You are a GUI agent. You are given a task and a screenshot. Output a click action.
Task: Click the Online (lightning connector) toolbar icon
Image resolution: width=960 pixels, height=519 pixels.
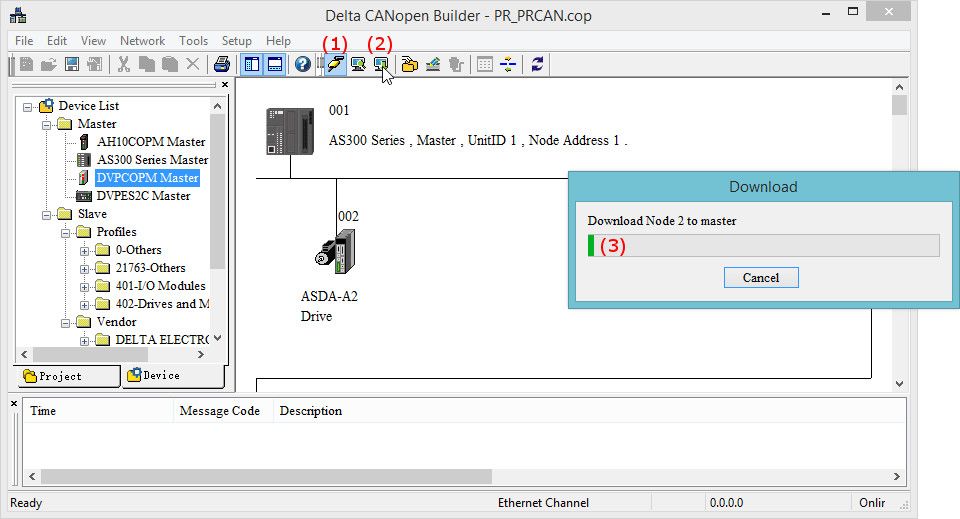click(334, 64)
